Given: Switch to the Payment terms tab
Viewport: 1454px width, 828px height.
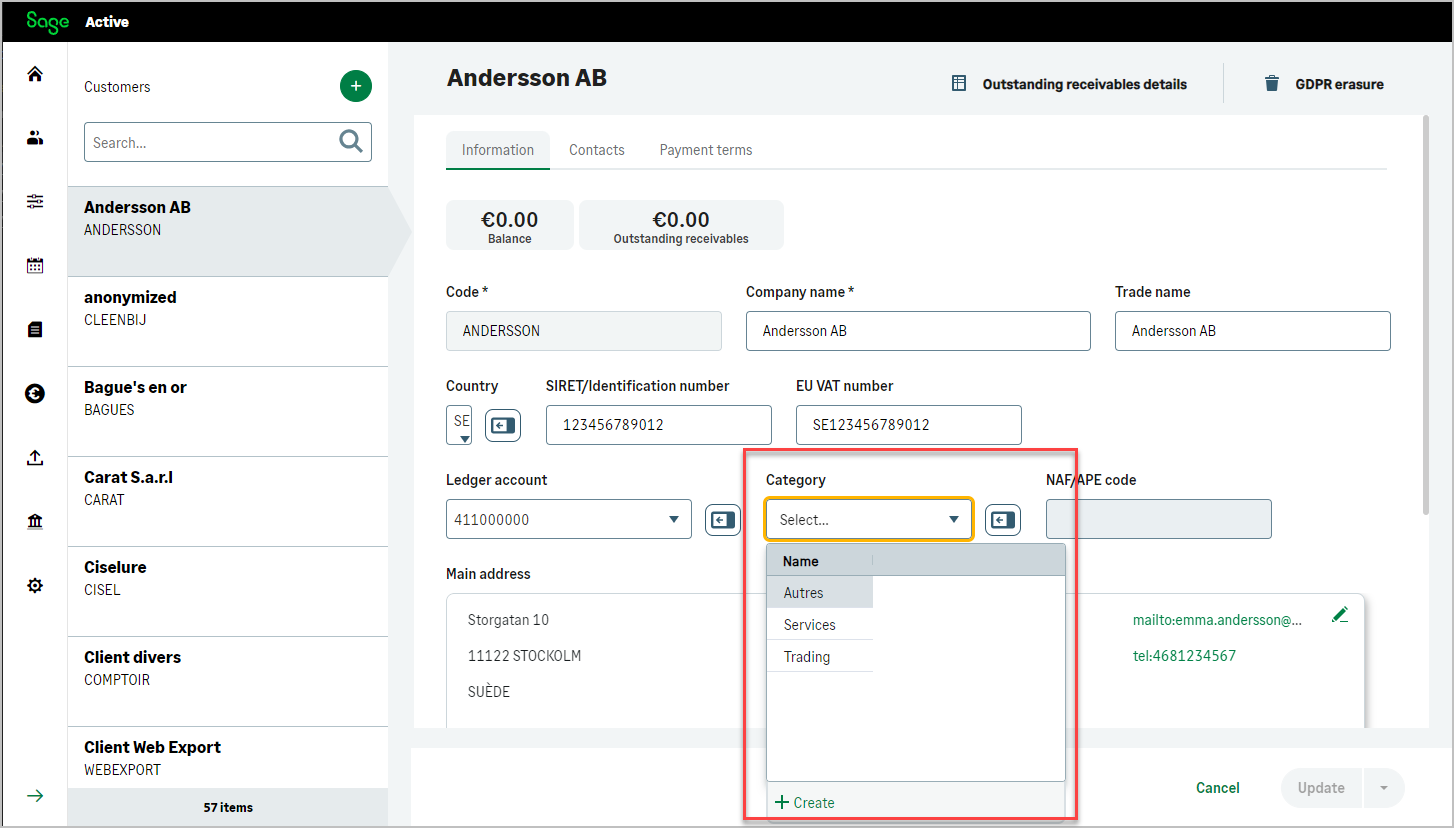Looking at the screenshot, I should point(706,150).
